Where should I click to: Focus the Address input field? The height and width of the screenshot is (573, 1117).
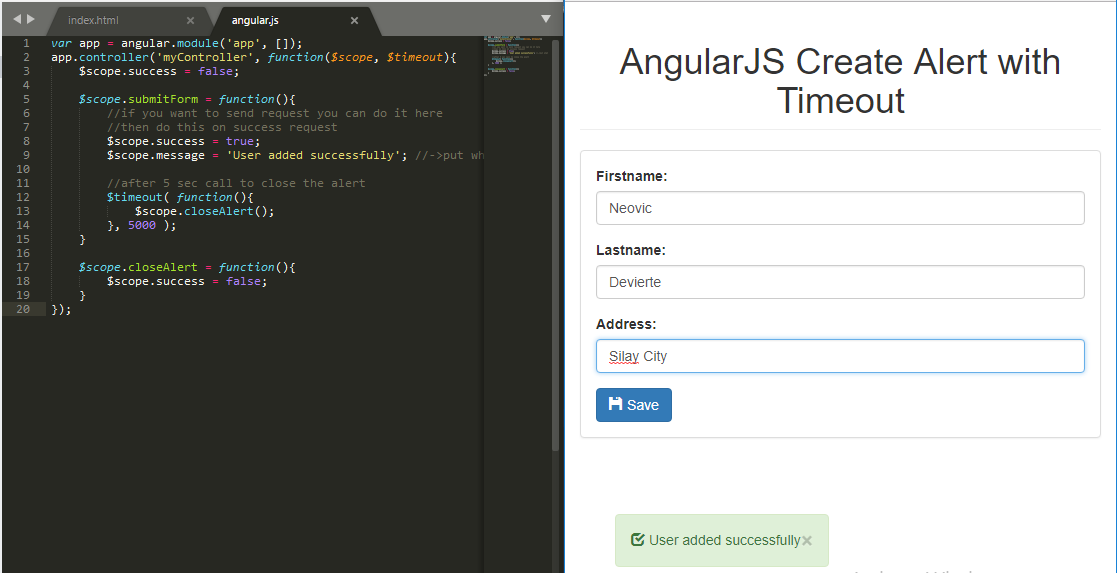840,356
